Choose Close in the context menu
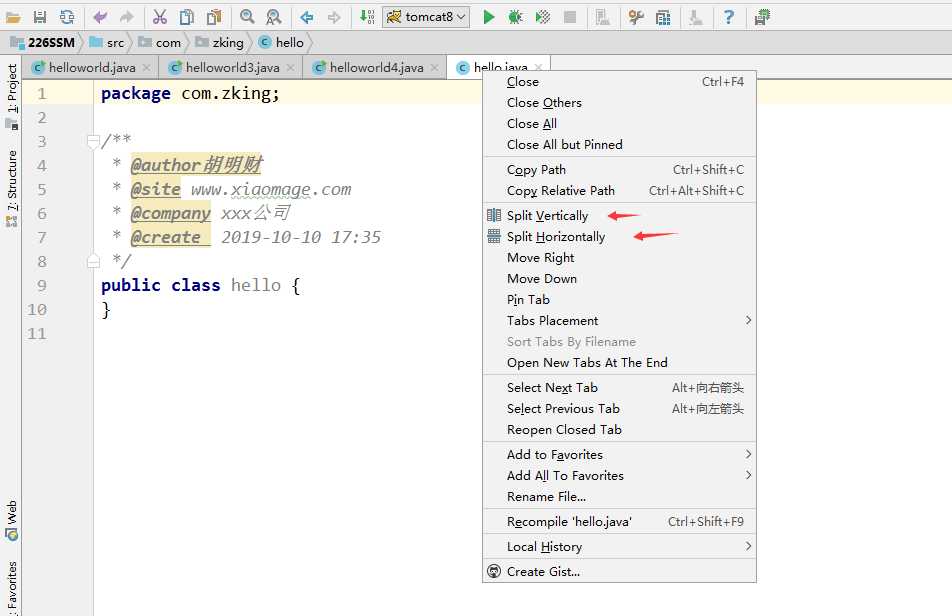This screenshot has height=616, width=952. [619, 81]
